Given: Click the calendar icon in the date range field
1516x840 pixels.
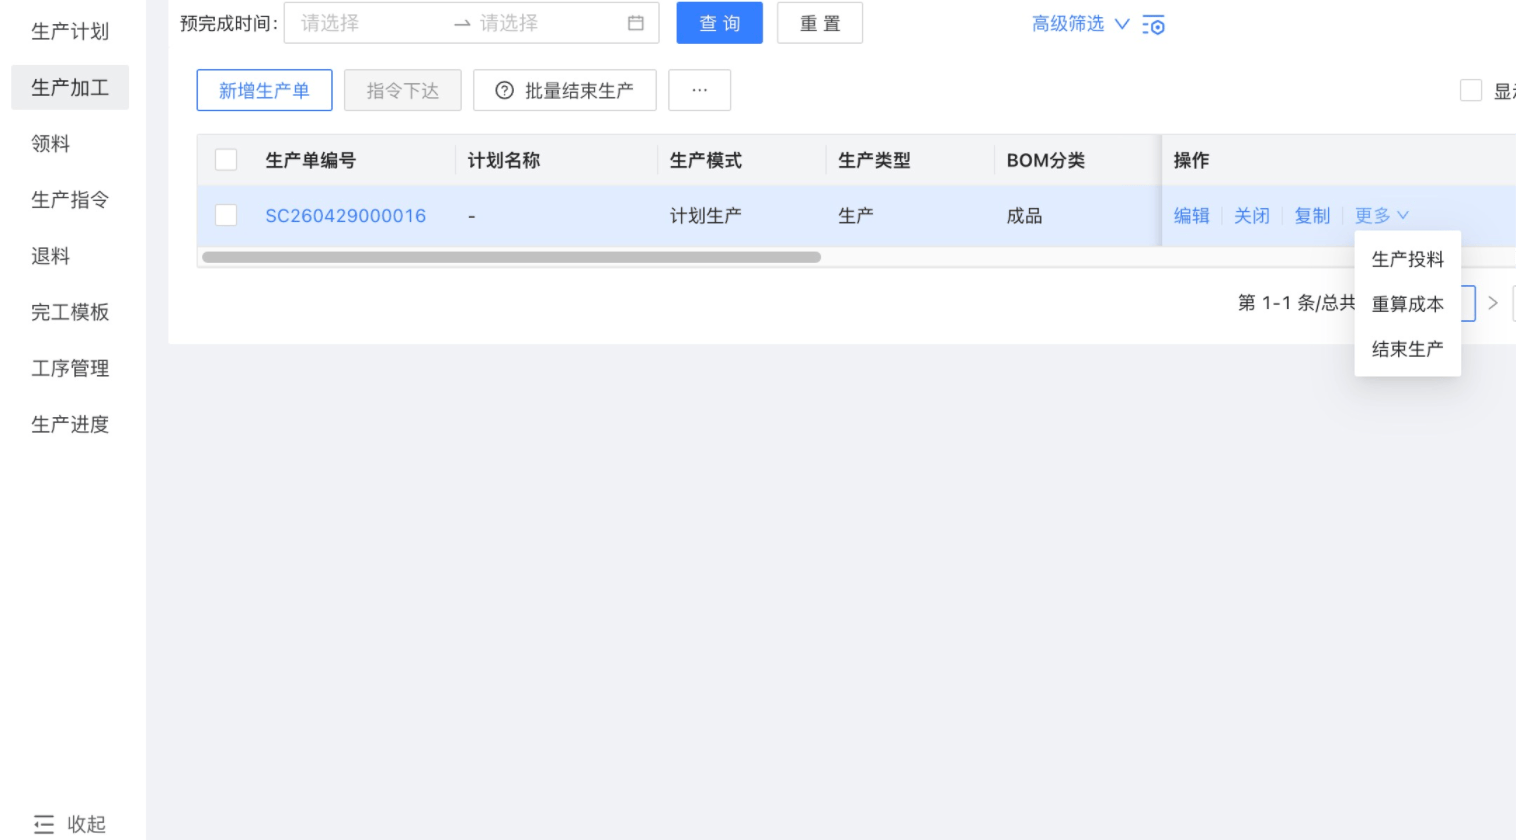Looking at the screenshot, I should [x=635, y=23].
